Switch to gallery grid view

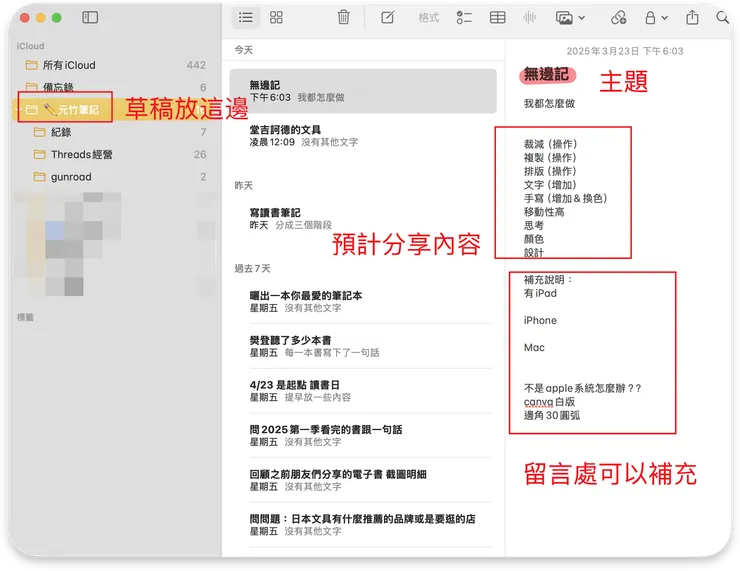276,18
